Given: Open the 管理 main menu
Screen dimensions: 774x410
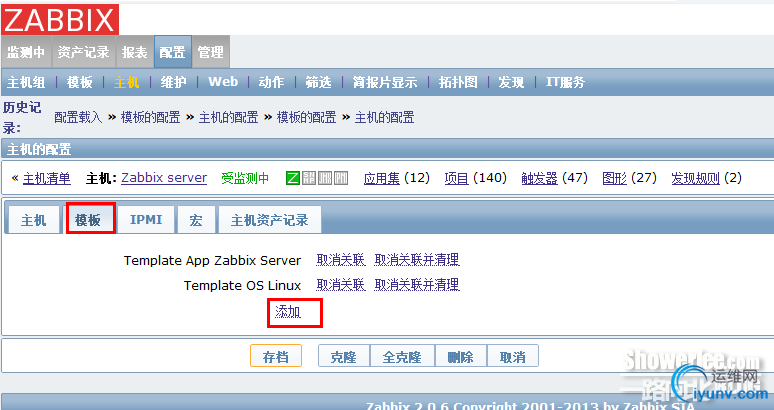Looking at the screenshot, I should (x=211, y=52).
